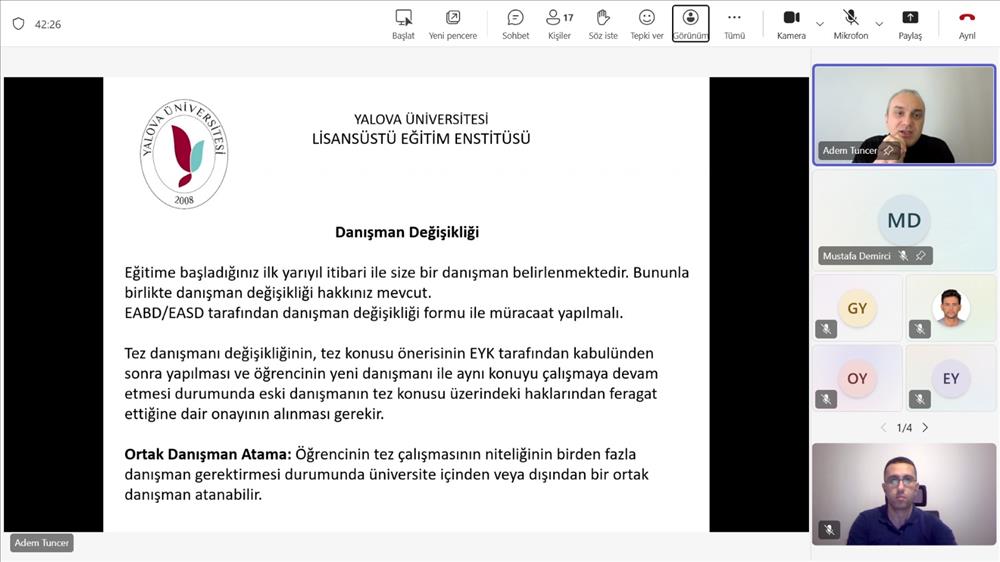Expand the Mikrofon options dropdown arrow
This screenshot has width=1000, height=562.
[x=879, y=24]
